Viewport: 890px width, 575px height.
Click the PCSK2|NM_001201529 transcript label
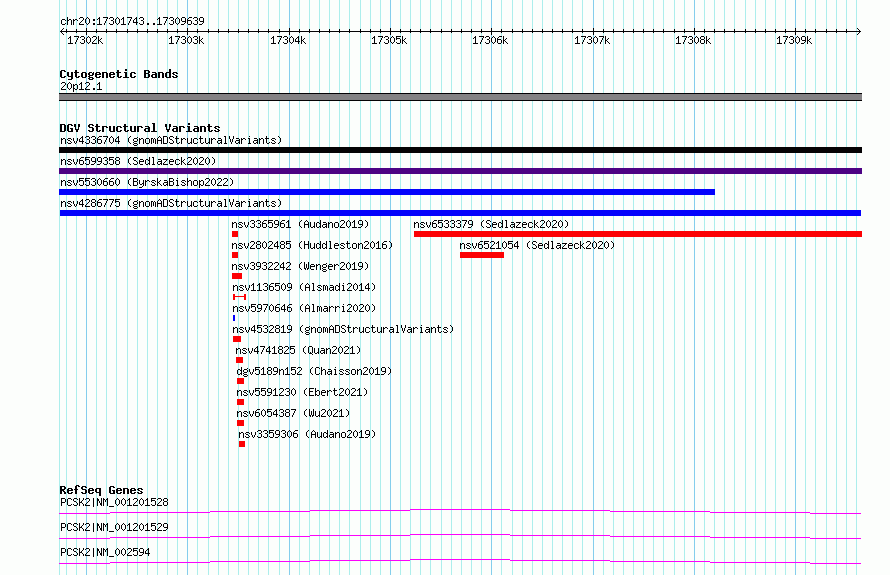pyautogui.click(x=114, y=527)
